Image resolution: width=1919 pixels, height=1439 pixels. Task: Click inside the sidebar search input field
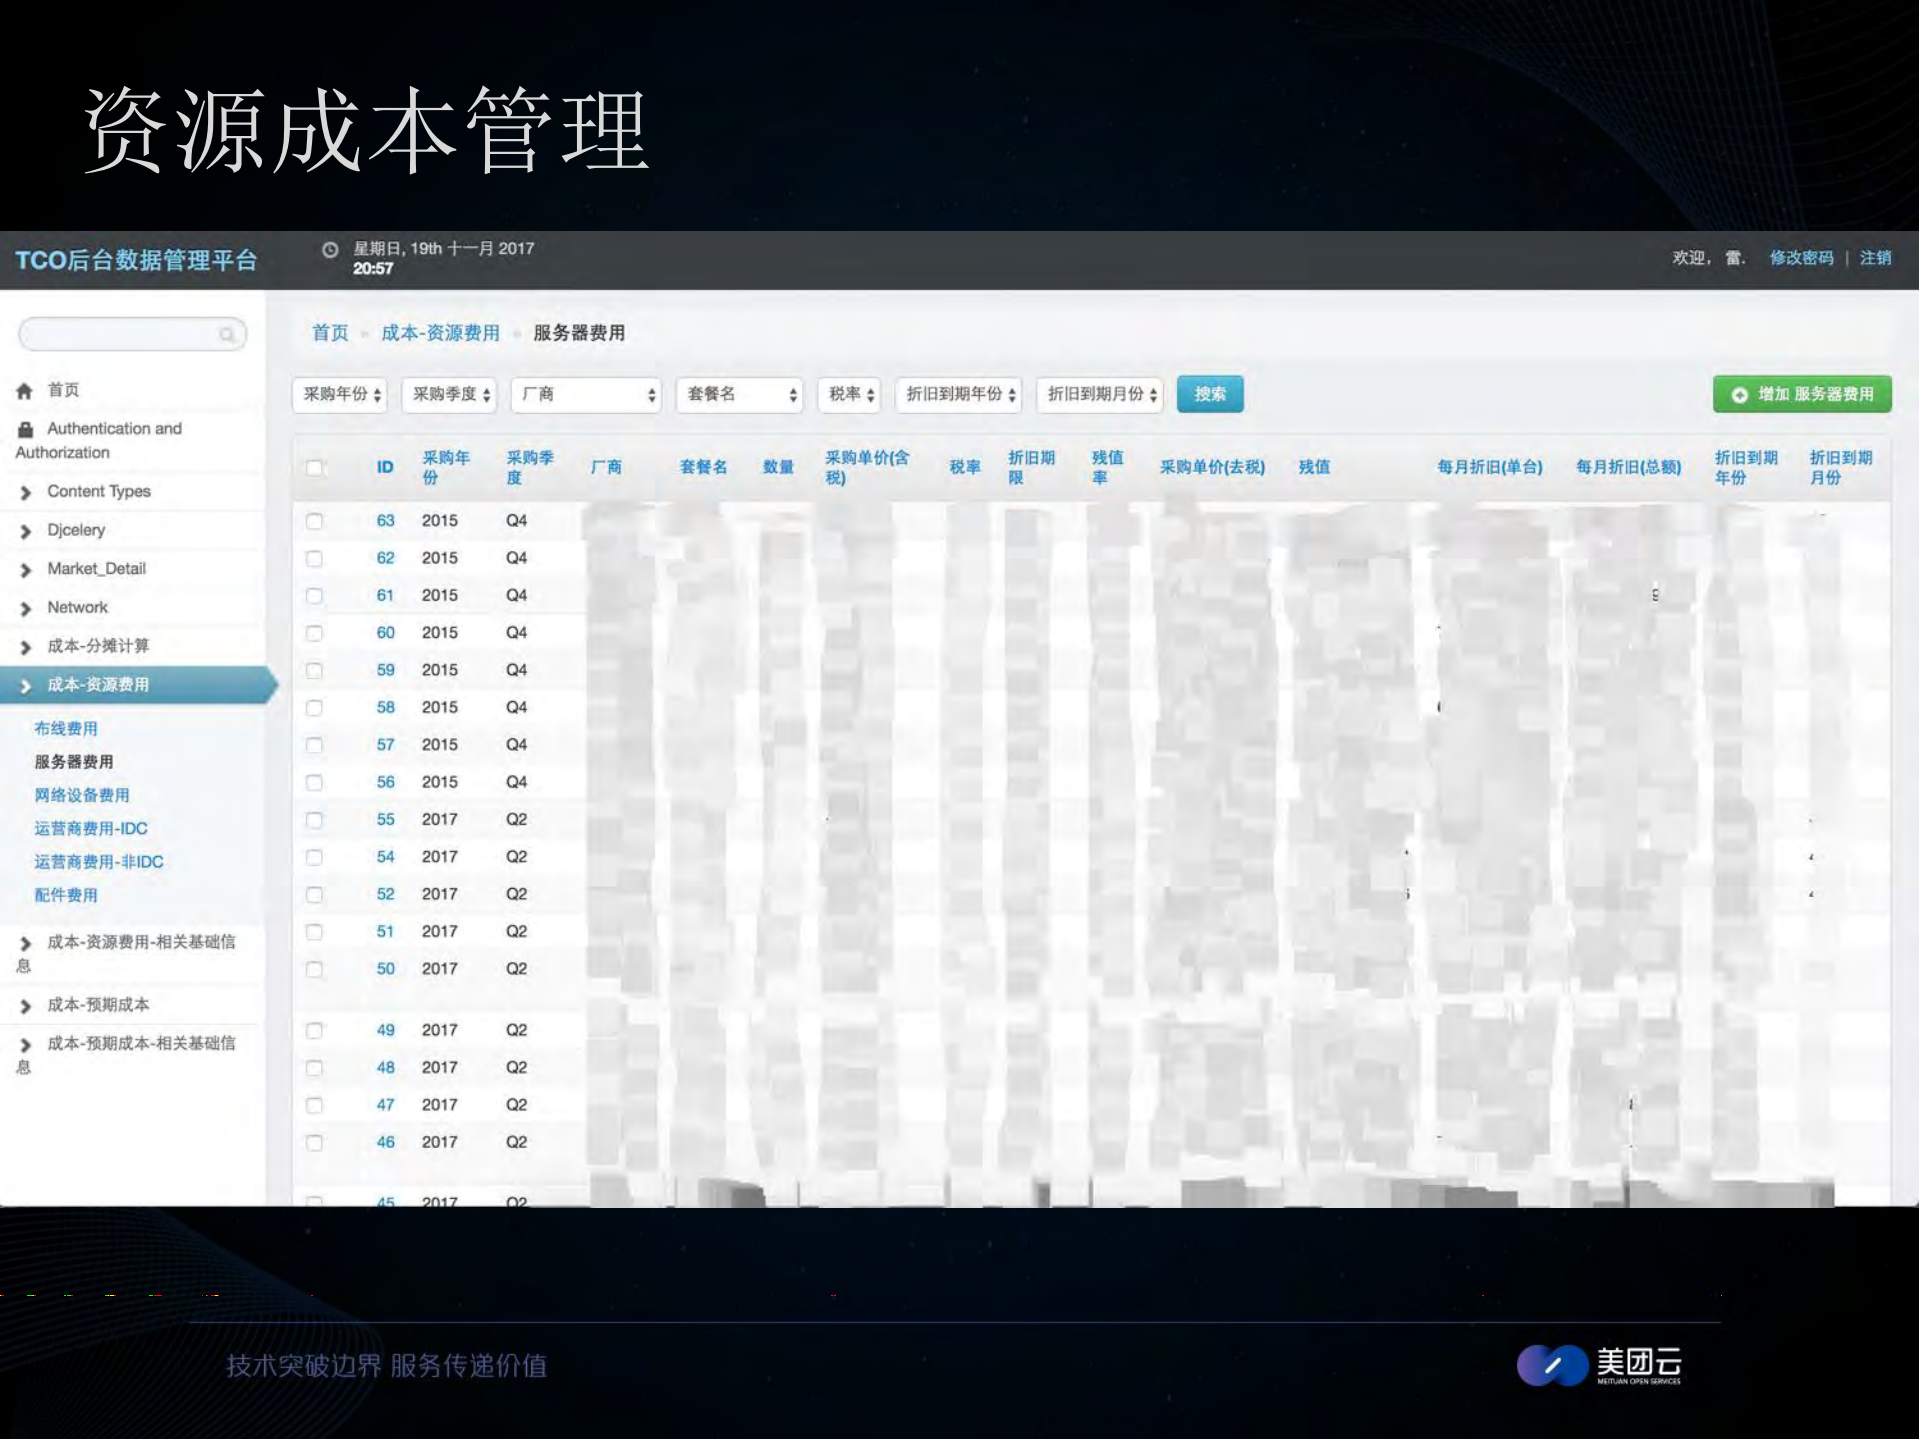[x=120, y=333]
